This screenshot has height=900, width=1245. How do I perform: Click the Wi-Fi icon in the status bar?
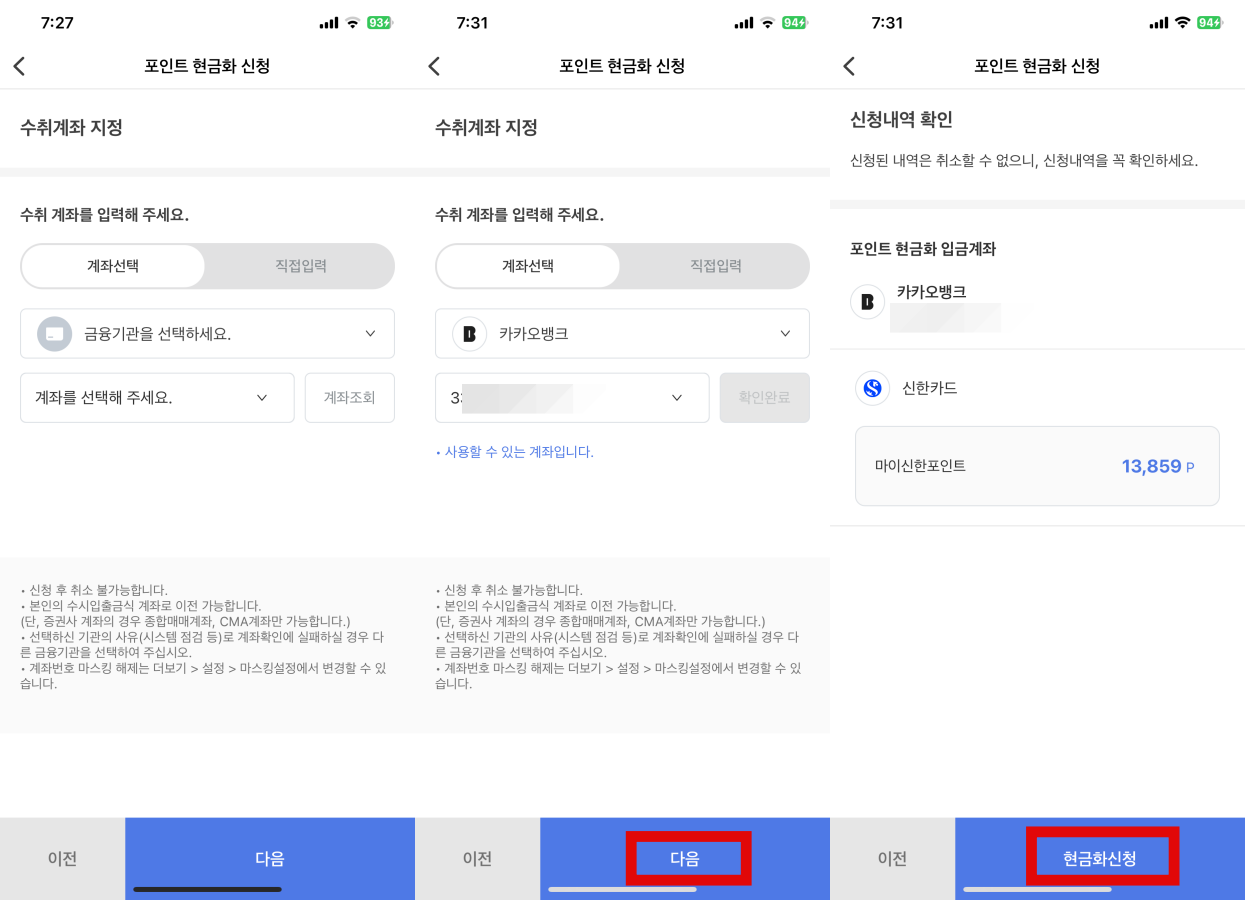[x=353, y=21]
